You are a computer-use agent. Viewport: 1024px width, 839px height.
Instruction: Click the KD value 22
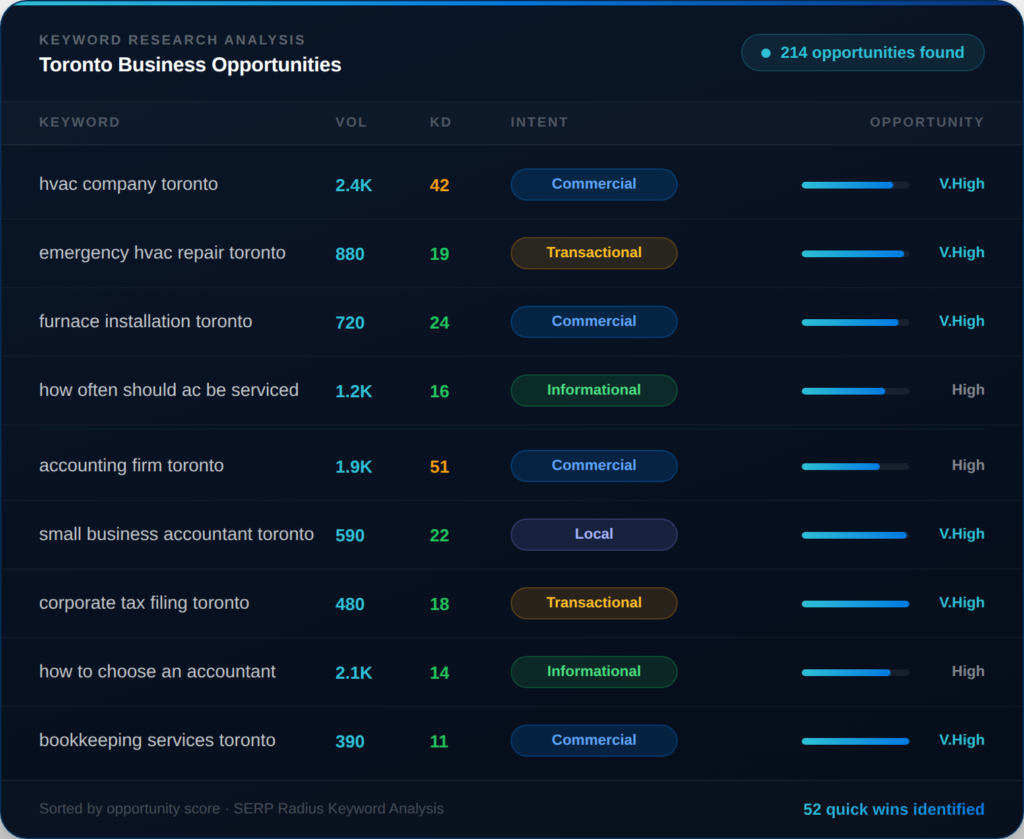tap(440, 535)
